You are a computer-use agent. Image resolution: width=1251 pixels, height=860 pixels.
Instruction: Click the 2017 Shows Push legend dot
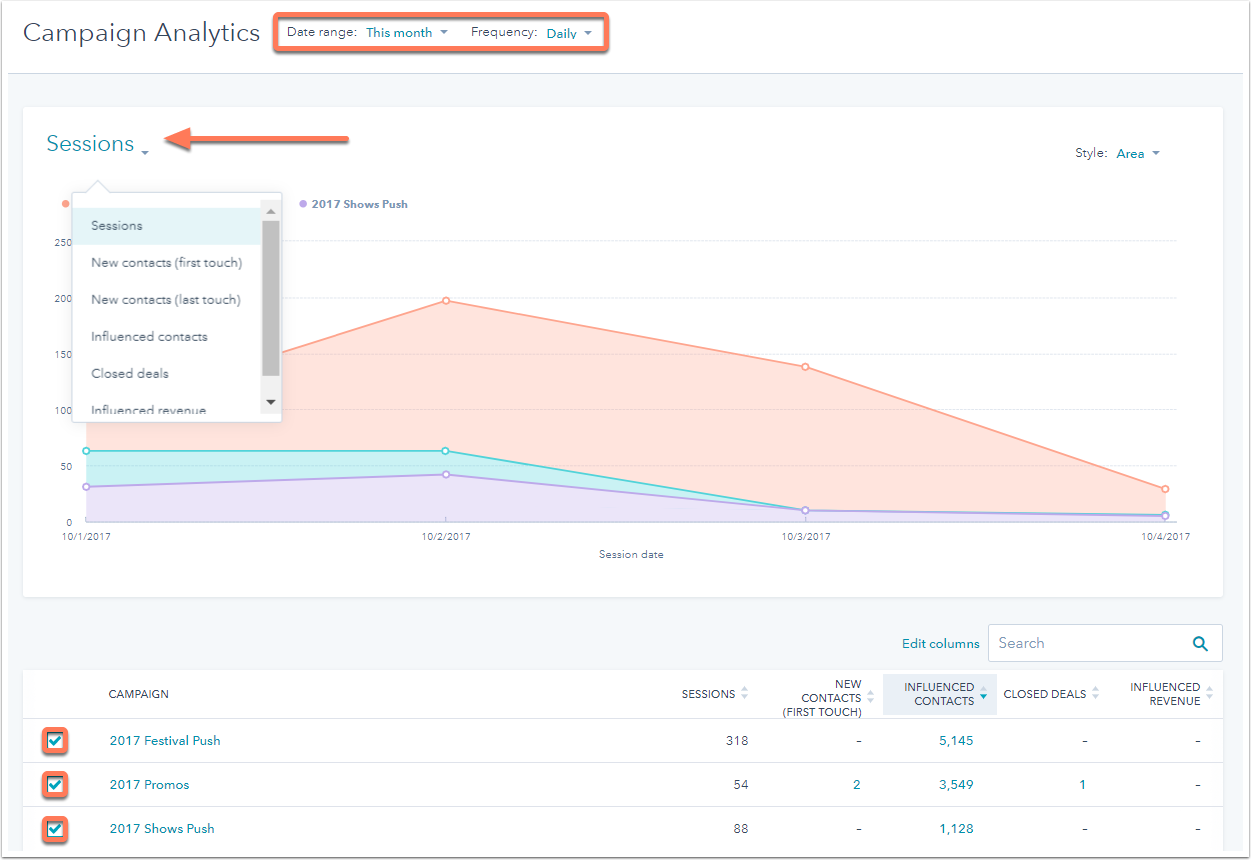[303, 204]
